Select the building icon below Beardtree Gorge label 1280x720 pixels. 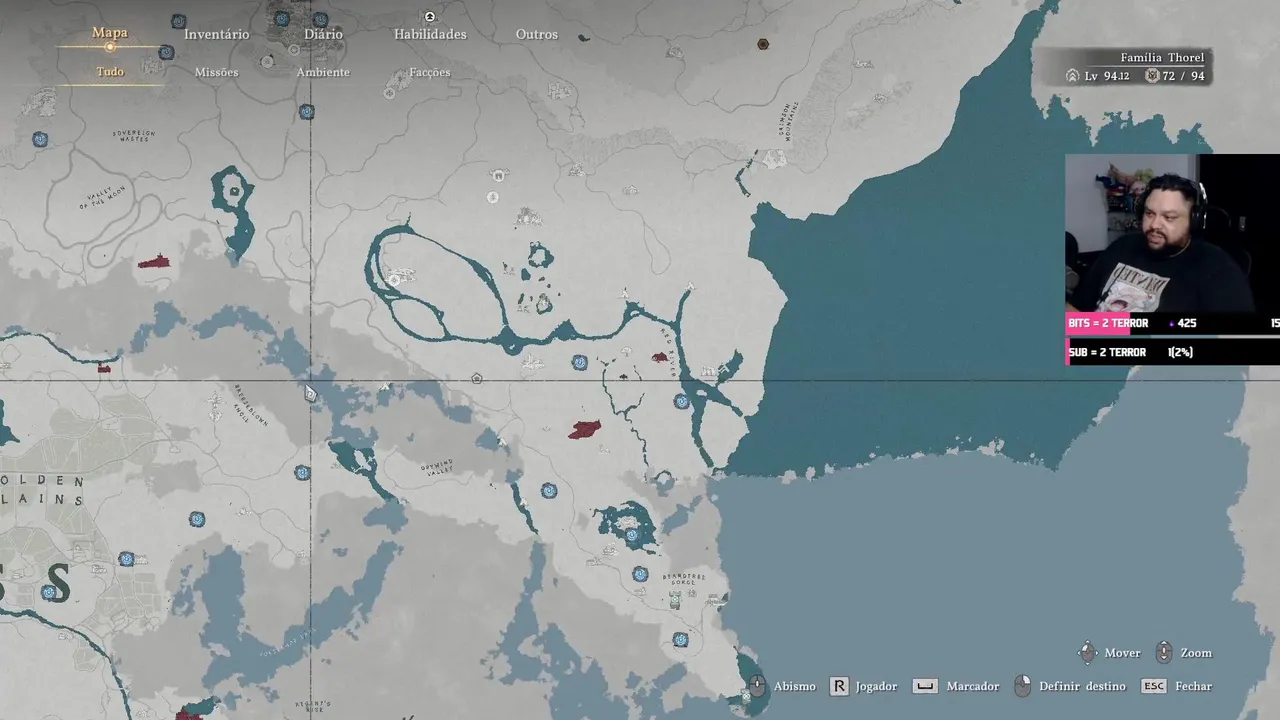pyautogui.click(x=675, y=600)
